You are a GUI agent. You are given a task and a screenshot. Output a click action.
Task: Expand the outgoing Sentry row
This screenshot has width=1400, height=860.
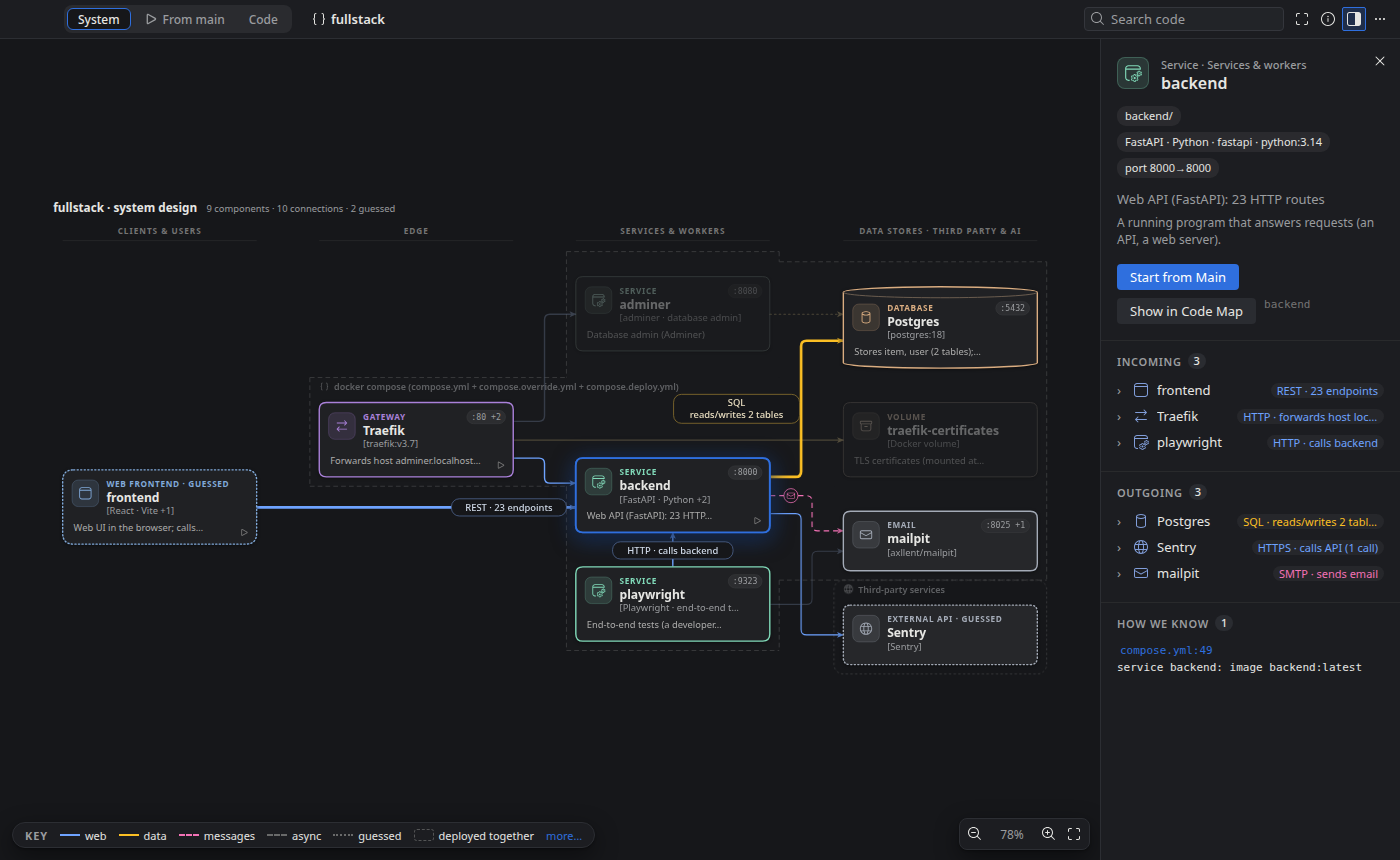click(1250, 548)
